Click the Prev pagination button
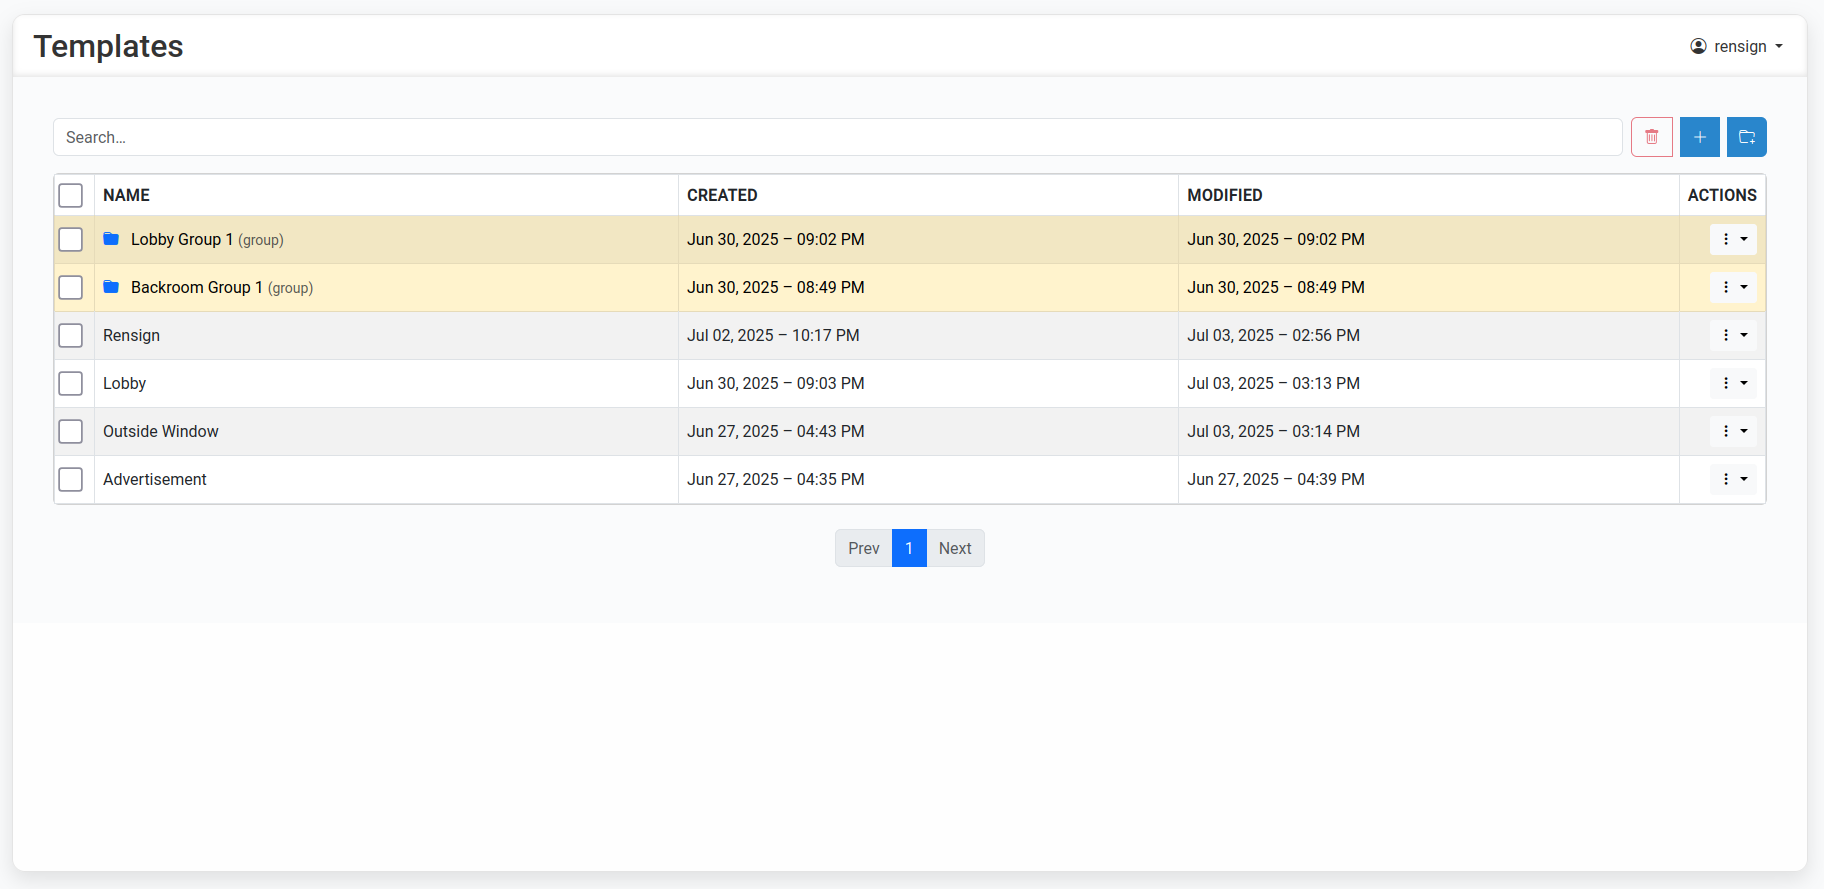Viewport: 1824px width, 889px height. [x=863, y=548]
